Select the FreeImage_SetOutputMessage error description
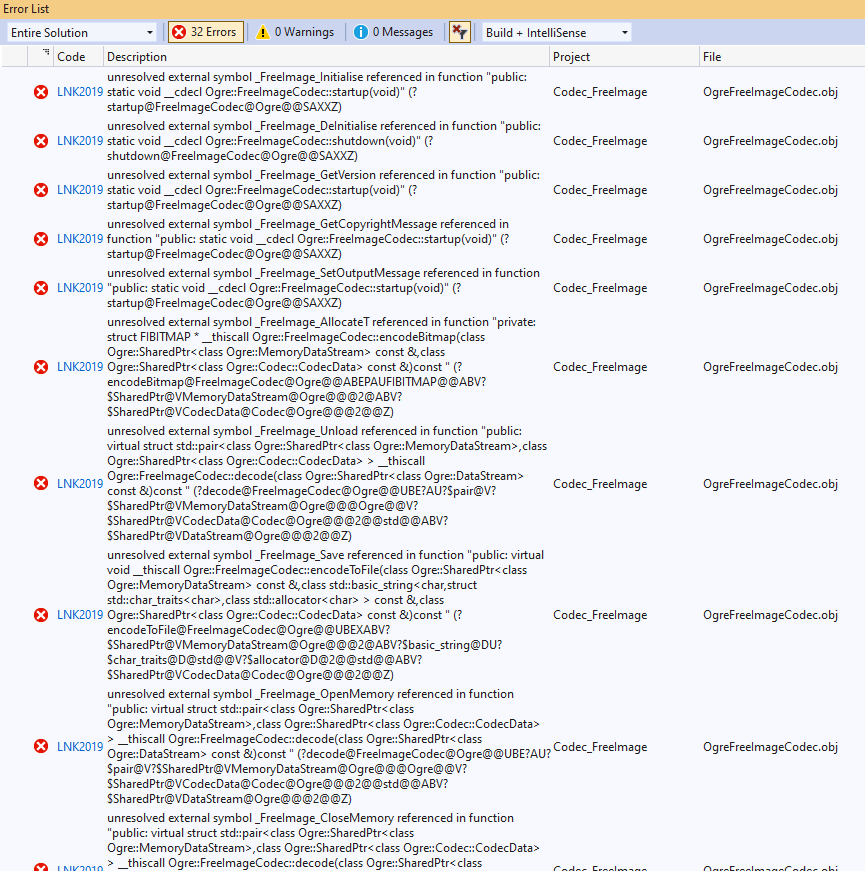The image size is (865, 871). pos(323,288)
